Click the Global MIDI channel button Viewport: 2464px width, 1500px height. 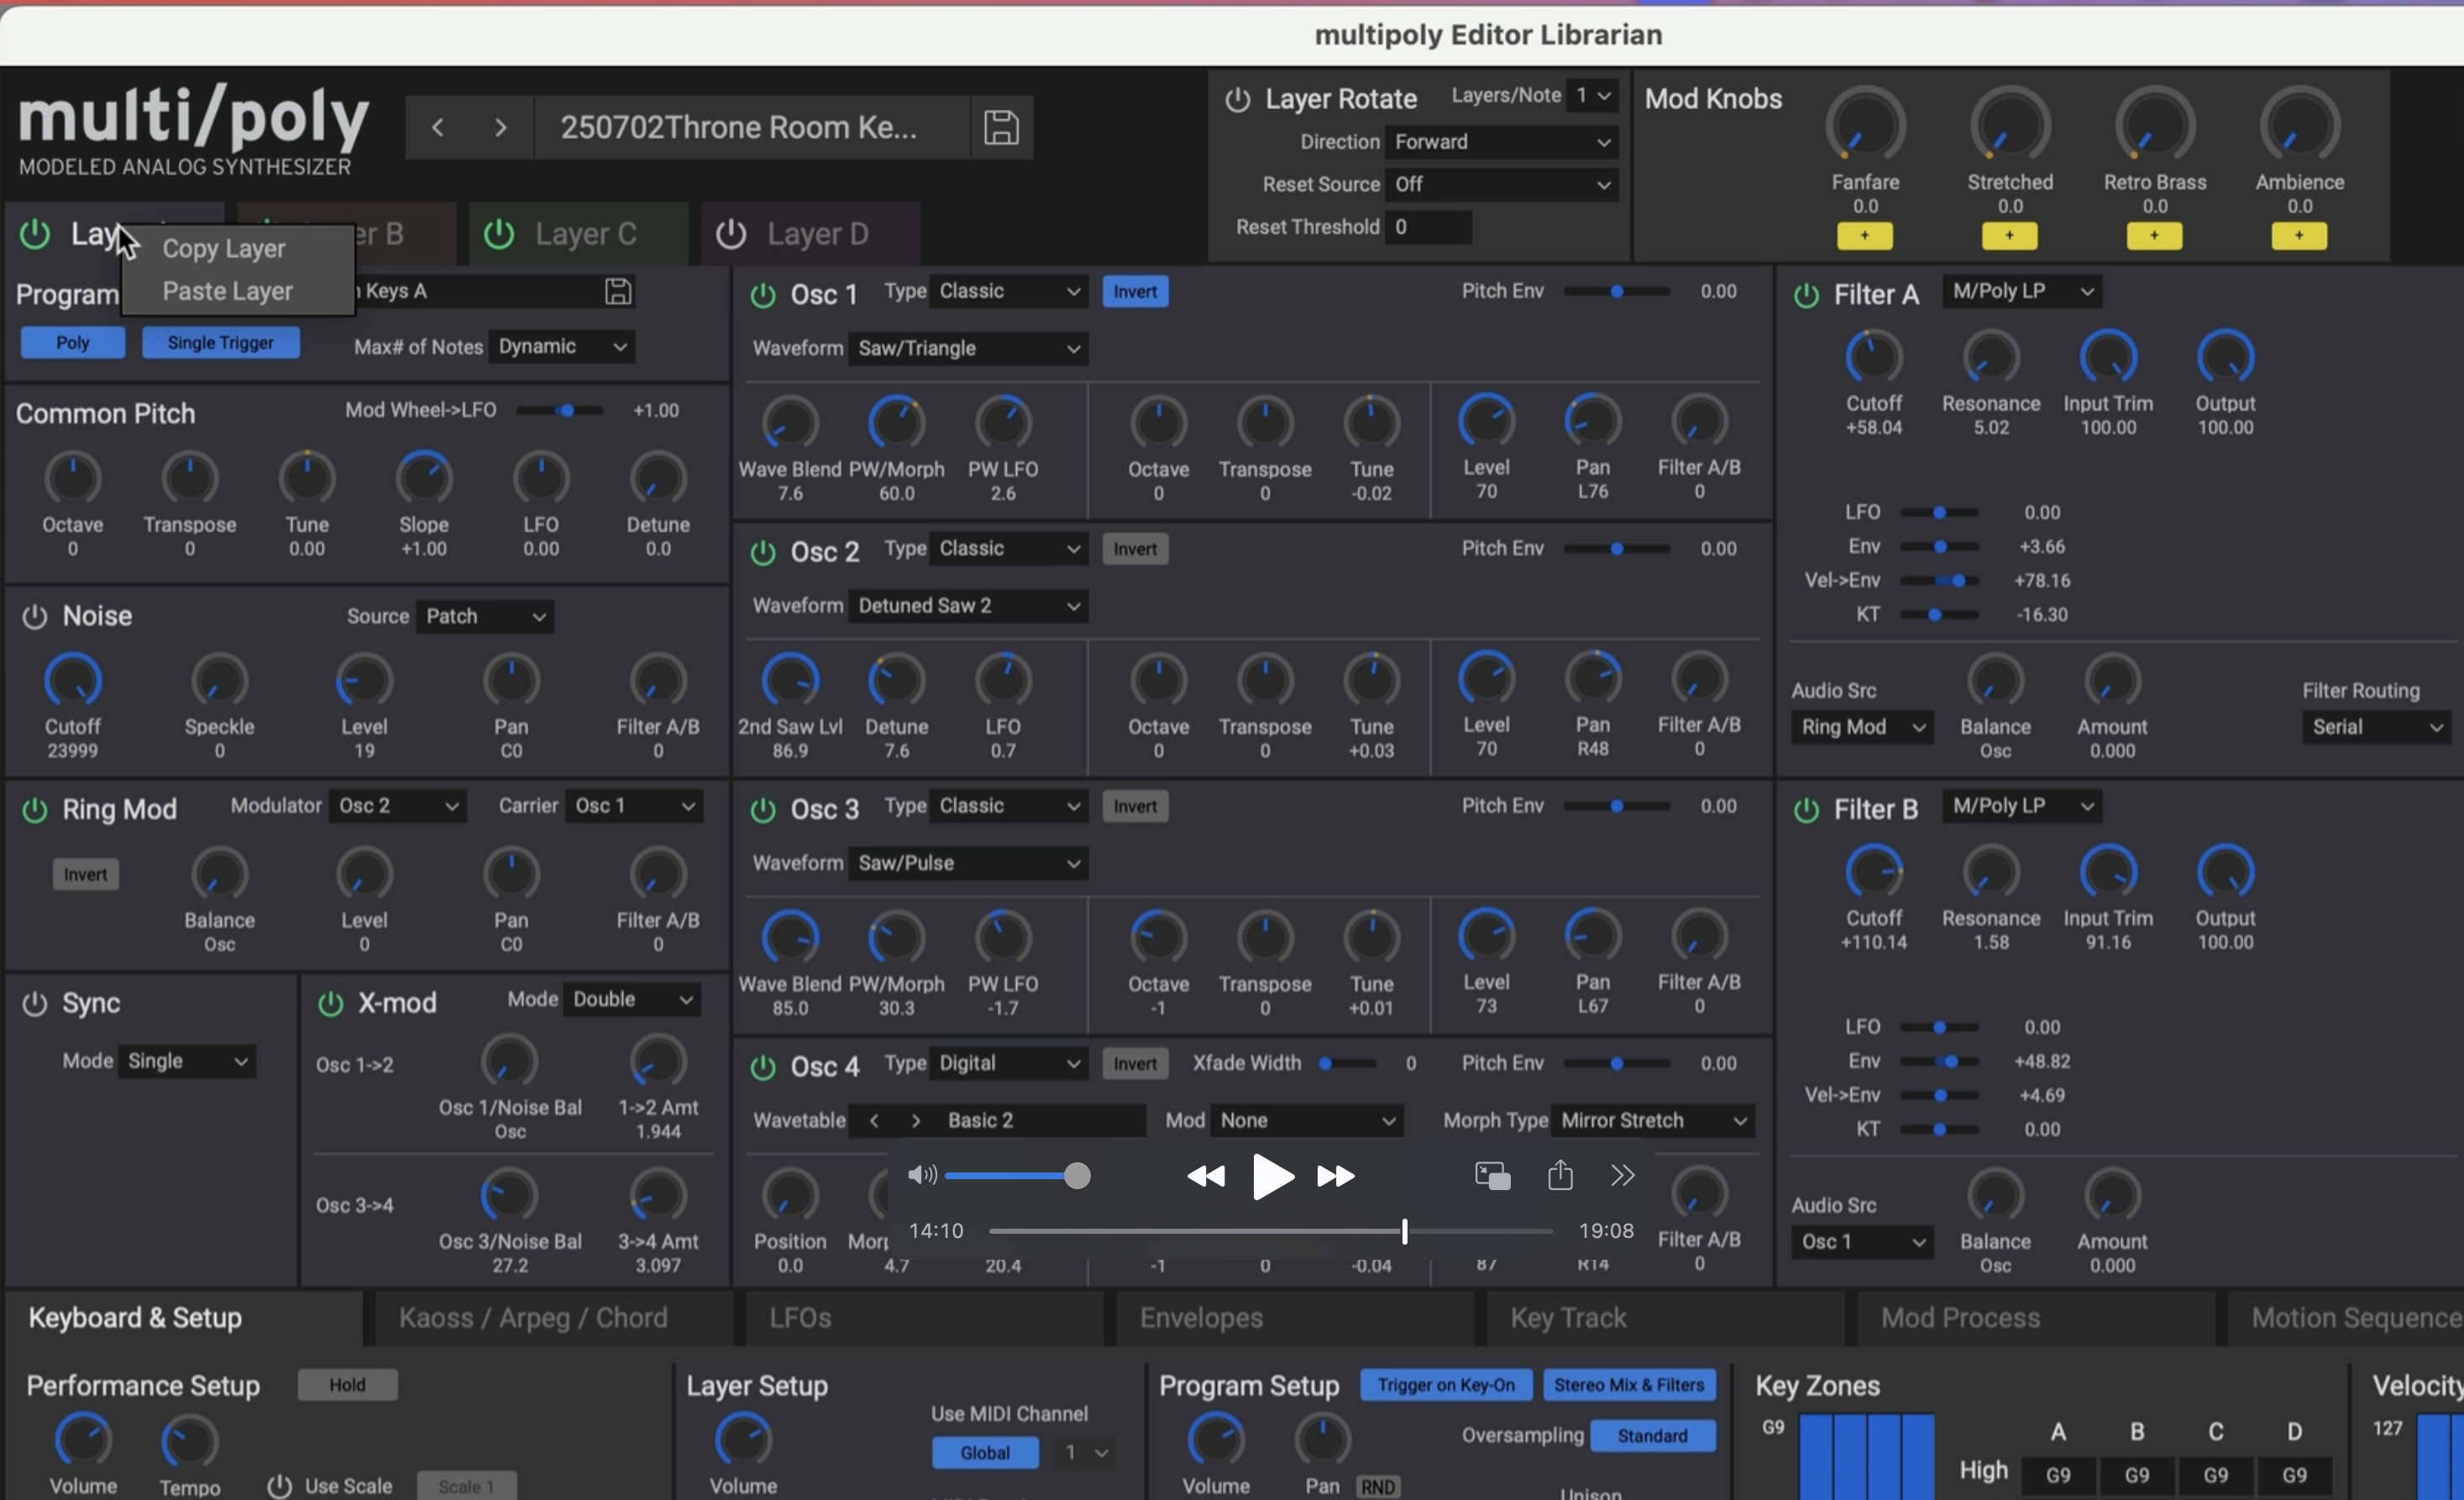985,1453
